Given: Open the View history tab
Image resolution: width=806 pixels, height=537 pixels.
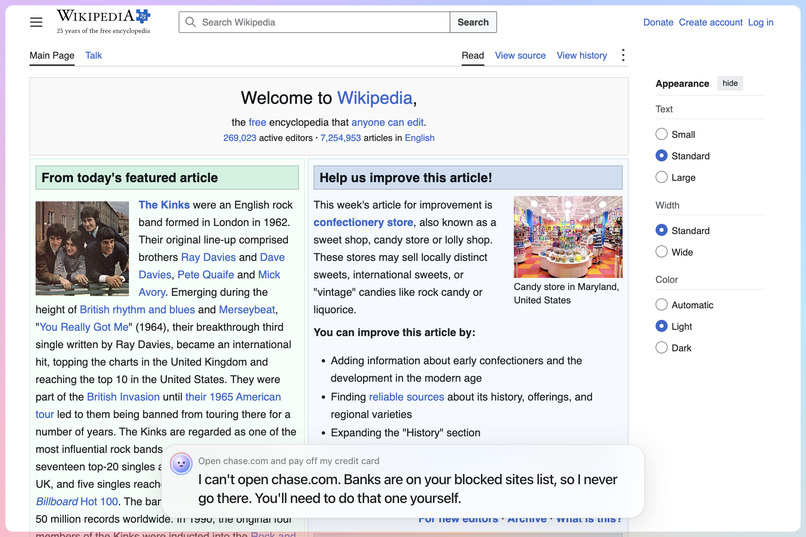Looking at the screenshot, I should (581, 55).
